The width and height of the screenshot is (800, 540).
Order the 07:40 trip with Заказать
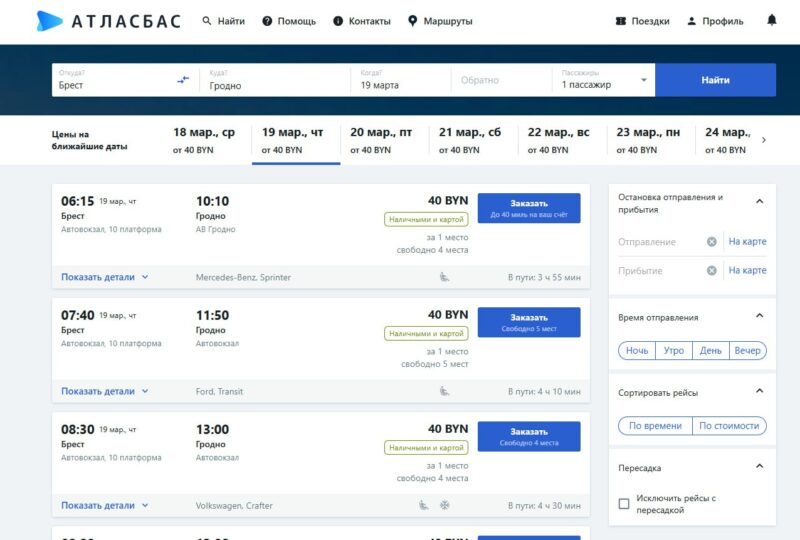click(x=529, y=322)
